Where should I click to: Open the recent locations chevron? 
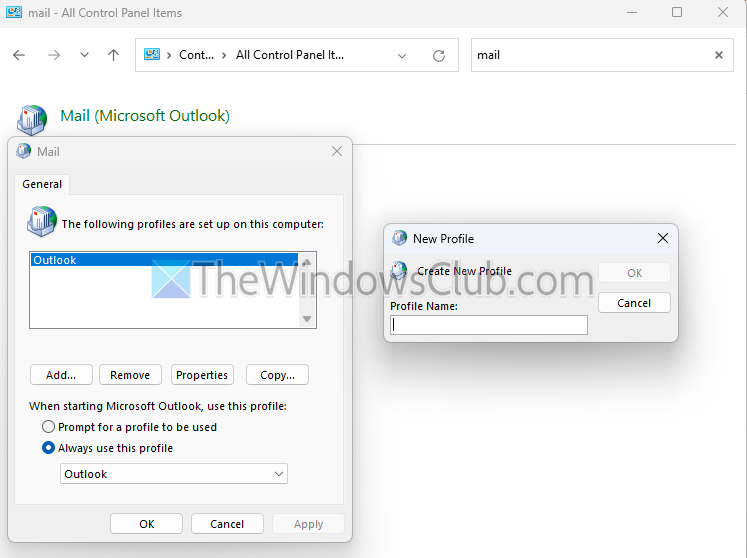coord(84,55)
